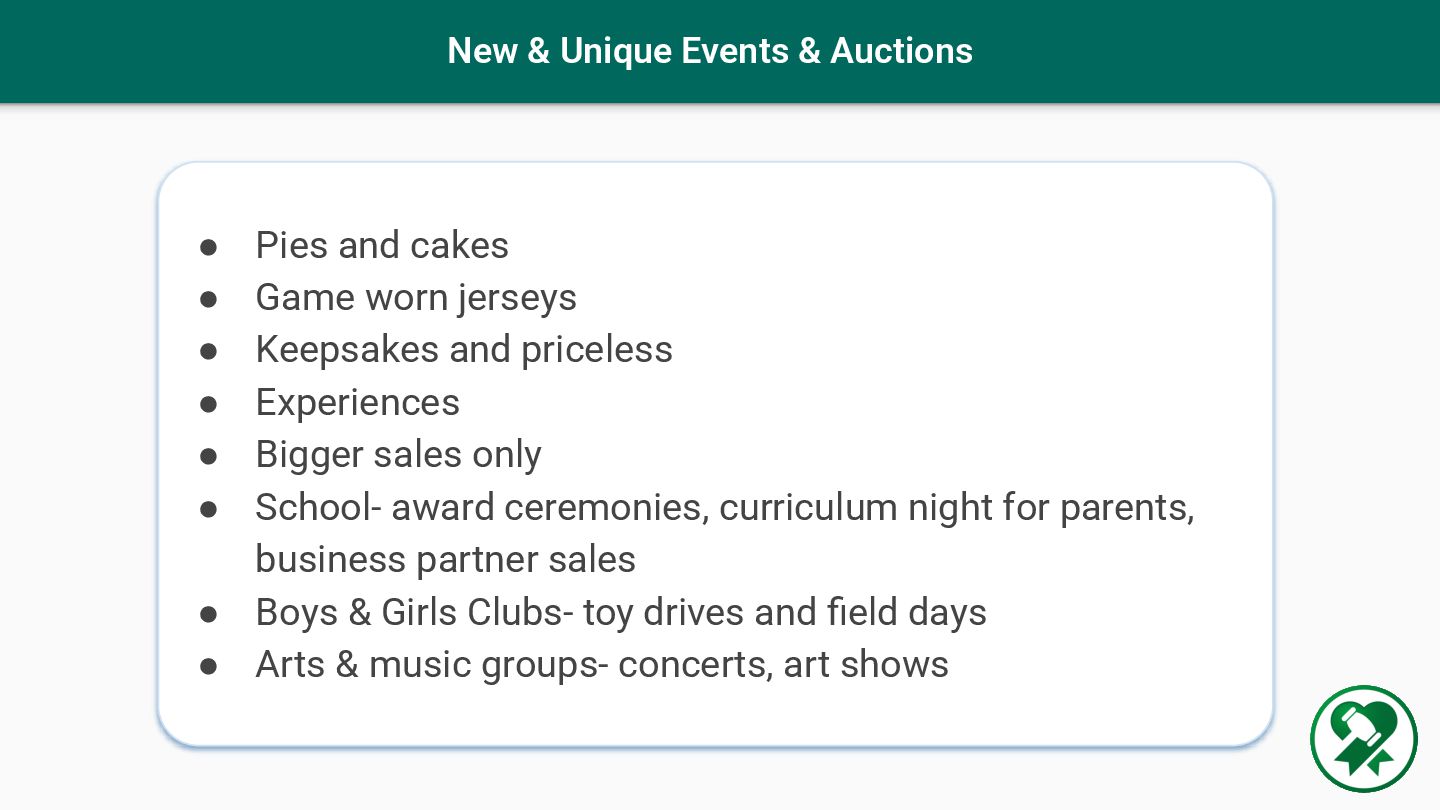
Task: Click the School- award ceremonies line
Action: click(725, 508)
